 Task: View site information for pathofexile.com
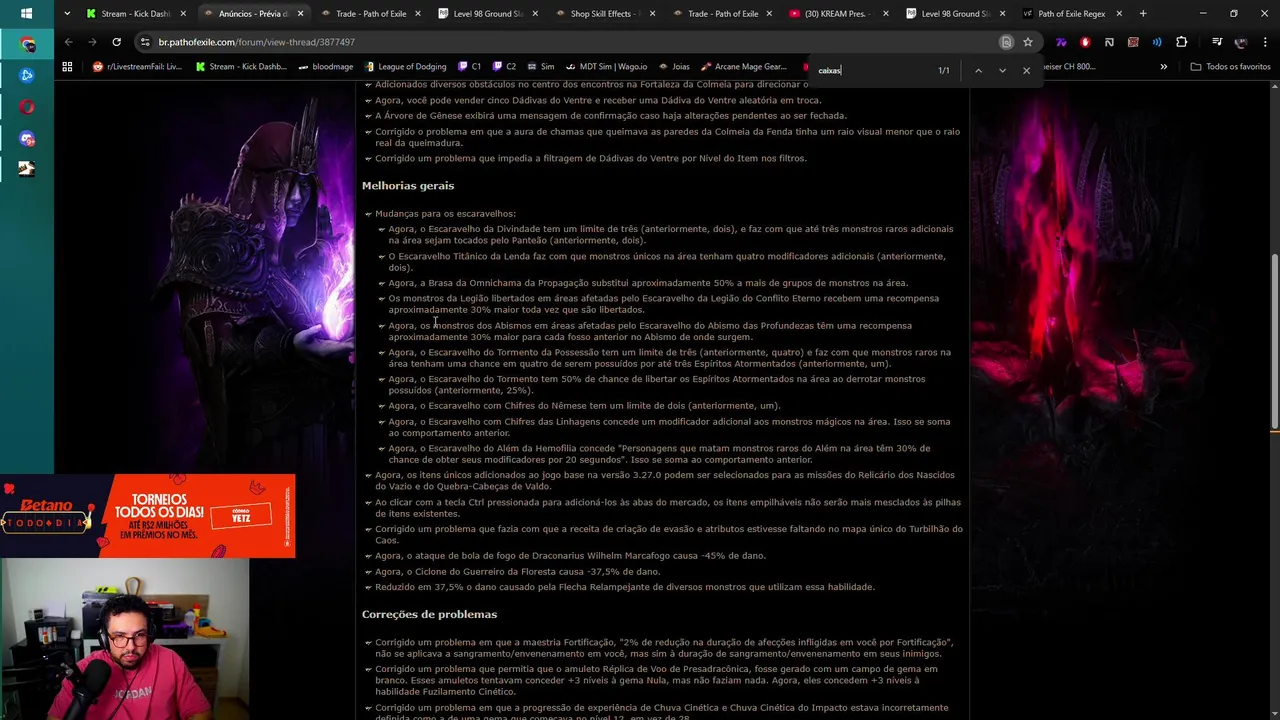pos(146,42)
